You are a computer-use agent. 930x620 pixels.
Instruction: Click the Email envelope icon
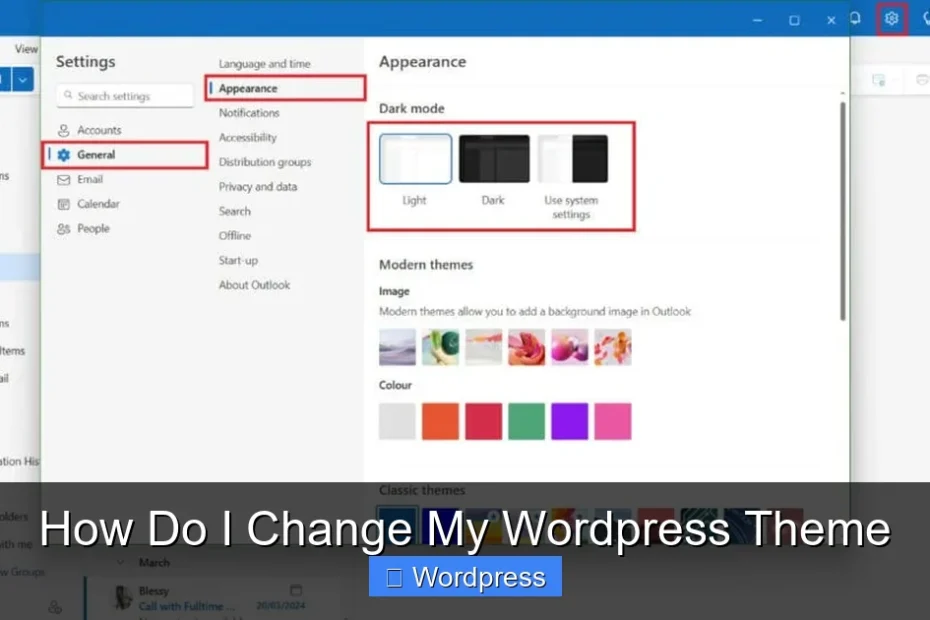pyautogui.click(x=63, y=180)
